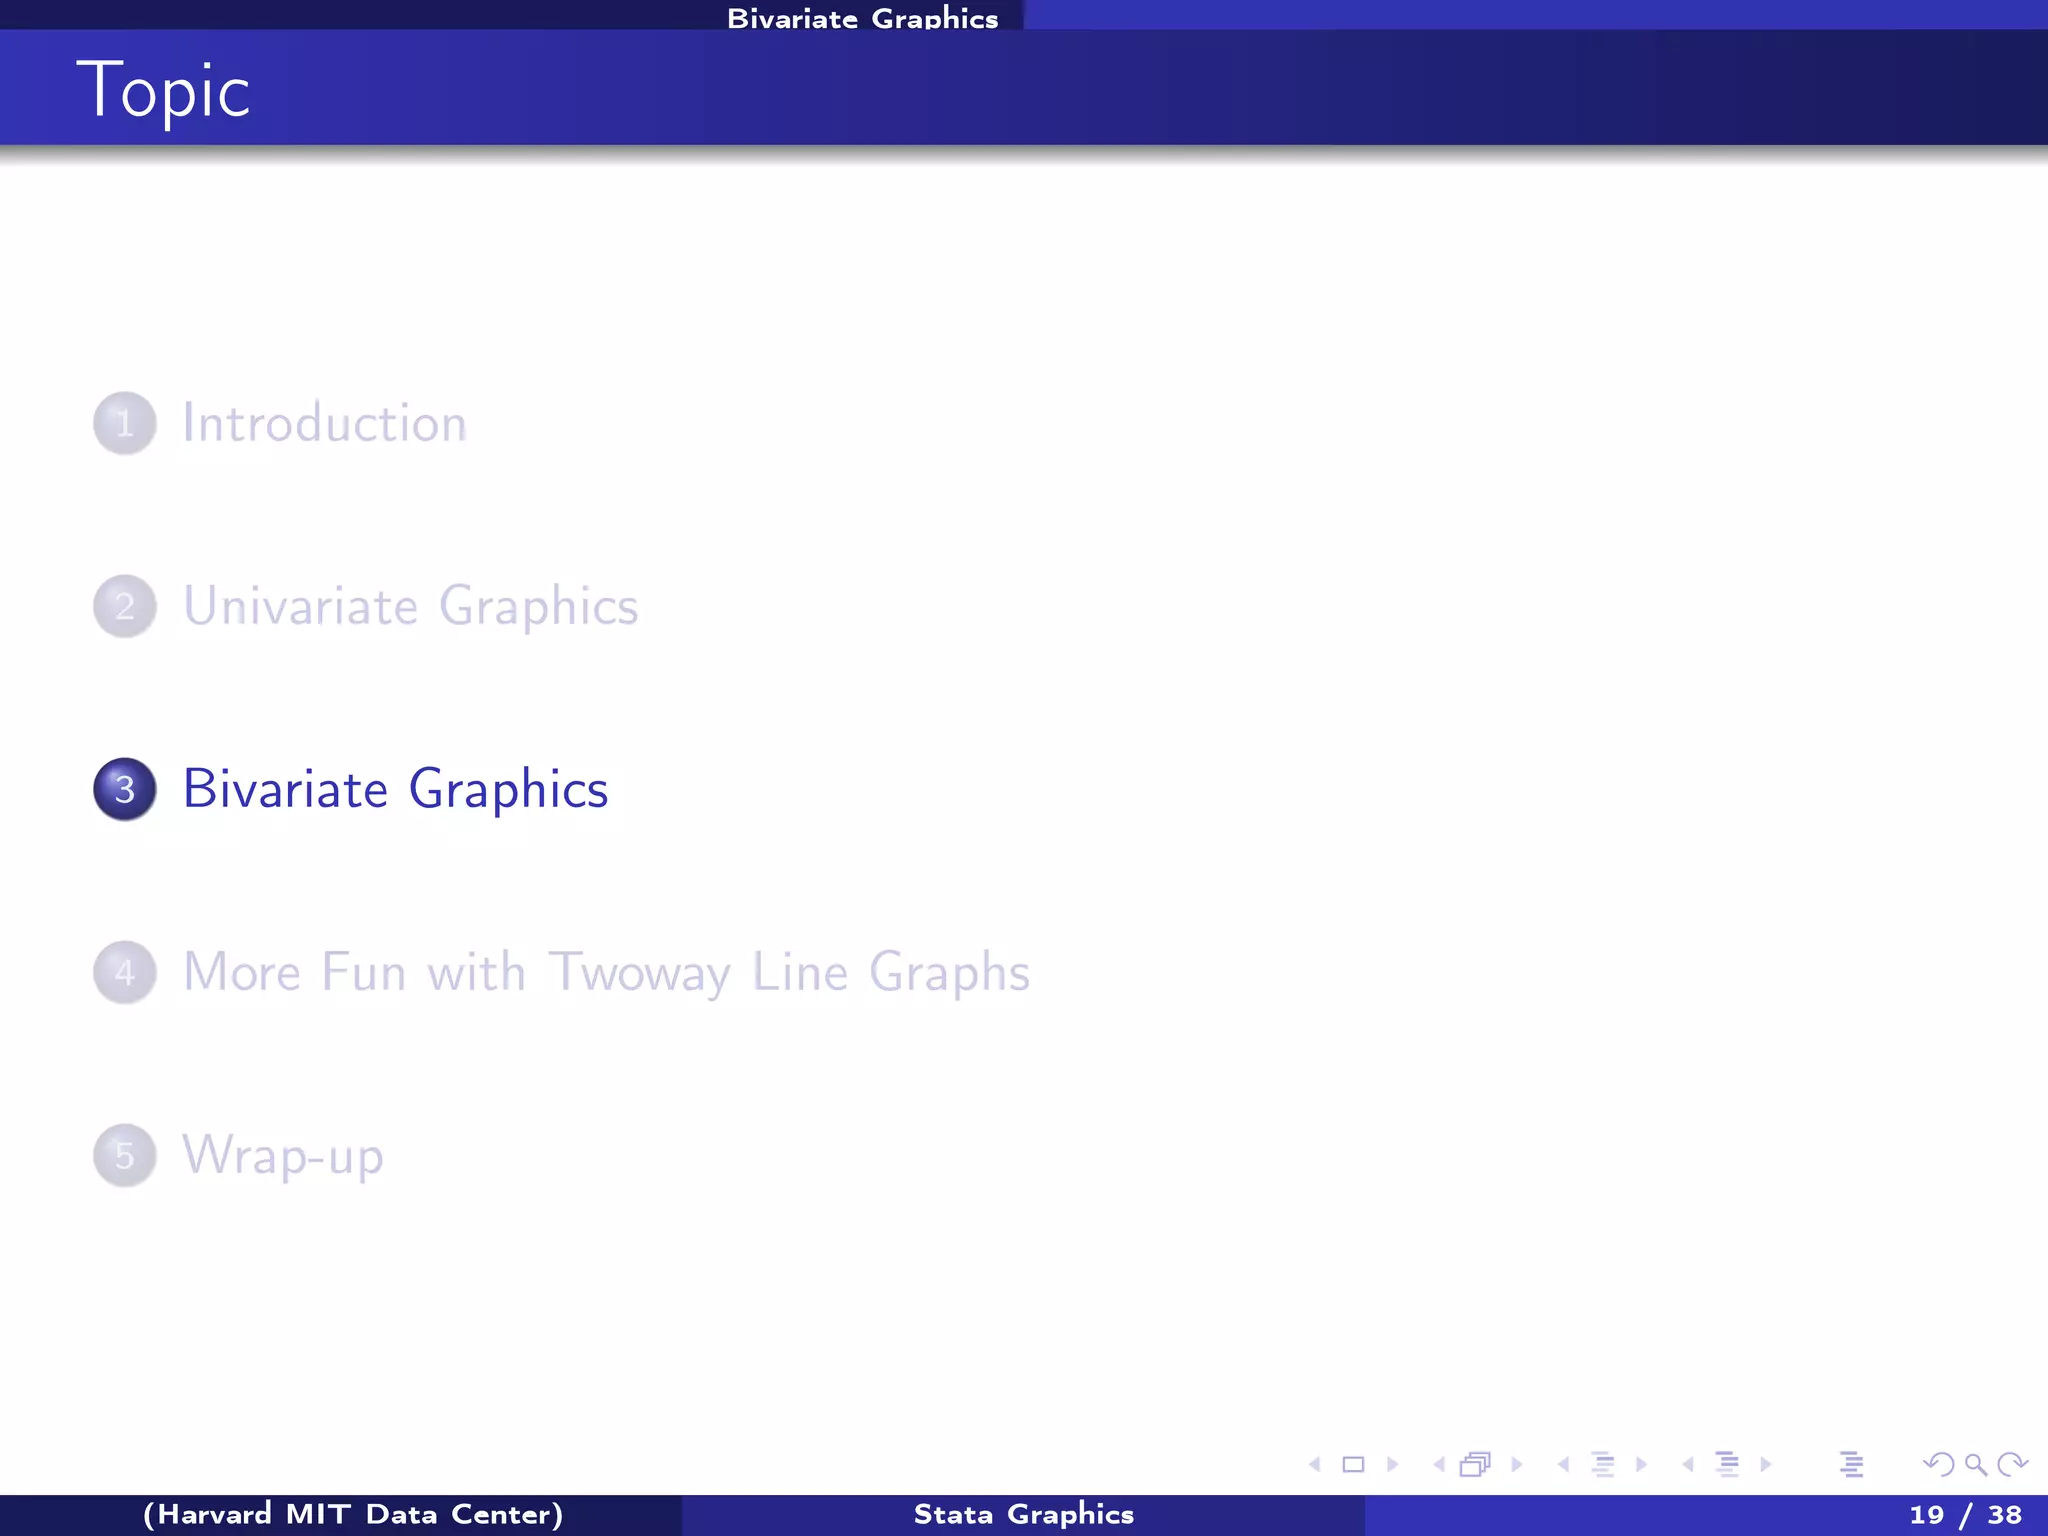Click Stata Graphics footer title
The height and width of the screenshot is (1536, 2048).
tap(1024, 1515)
